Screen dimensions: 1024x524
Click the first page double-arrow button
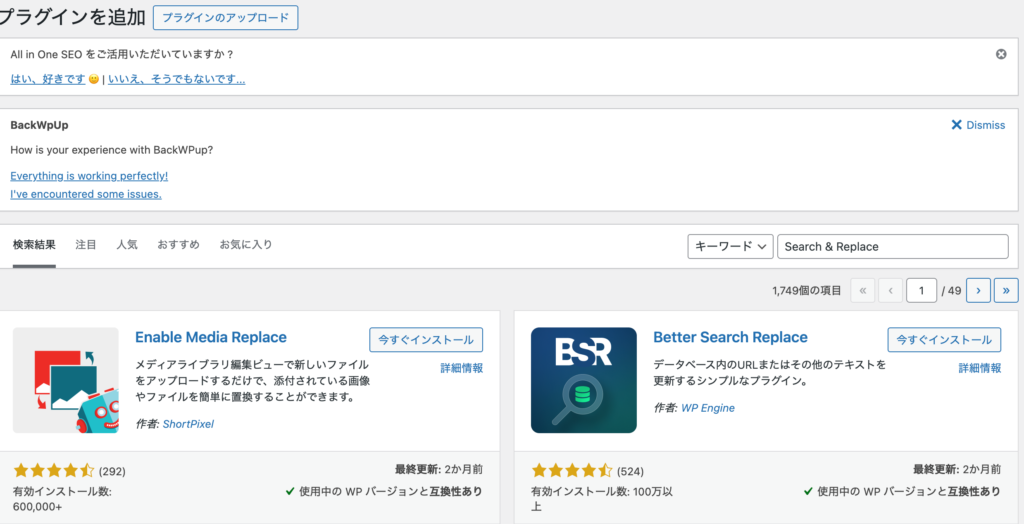pos(862,291)
